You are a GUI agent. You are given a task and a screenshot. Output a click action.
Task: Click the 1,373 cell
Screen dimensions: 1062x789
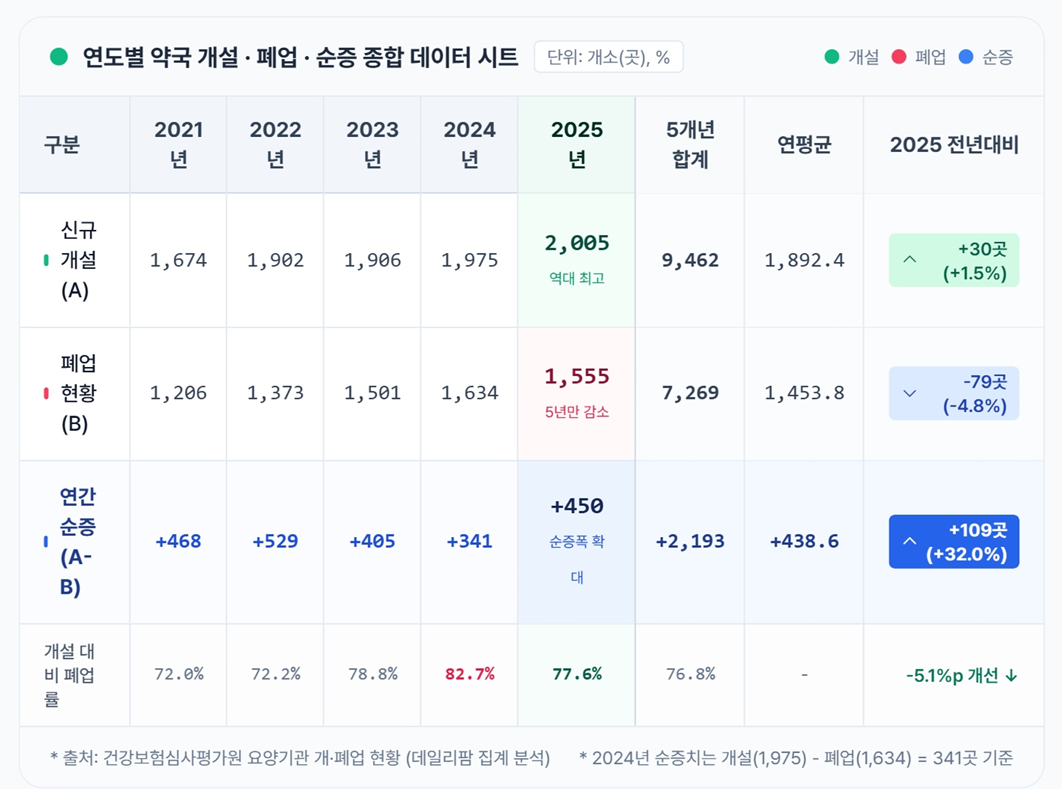[x=275, y=393]
